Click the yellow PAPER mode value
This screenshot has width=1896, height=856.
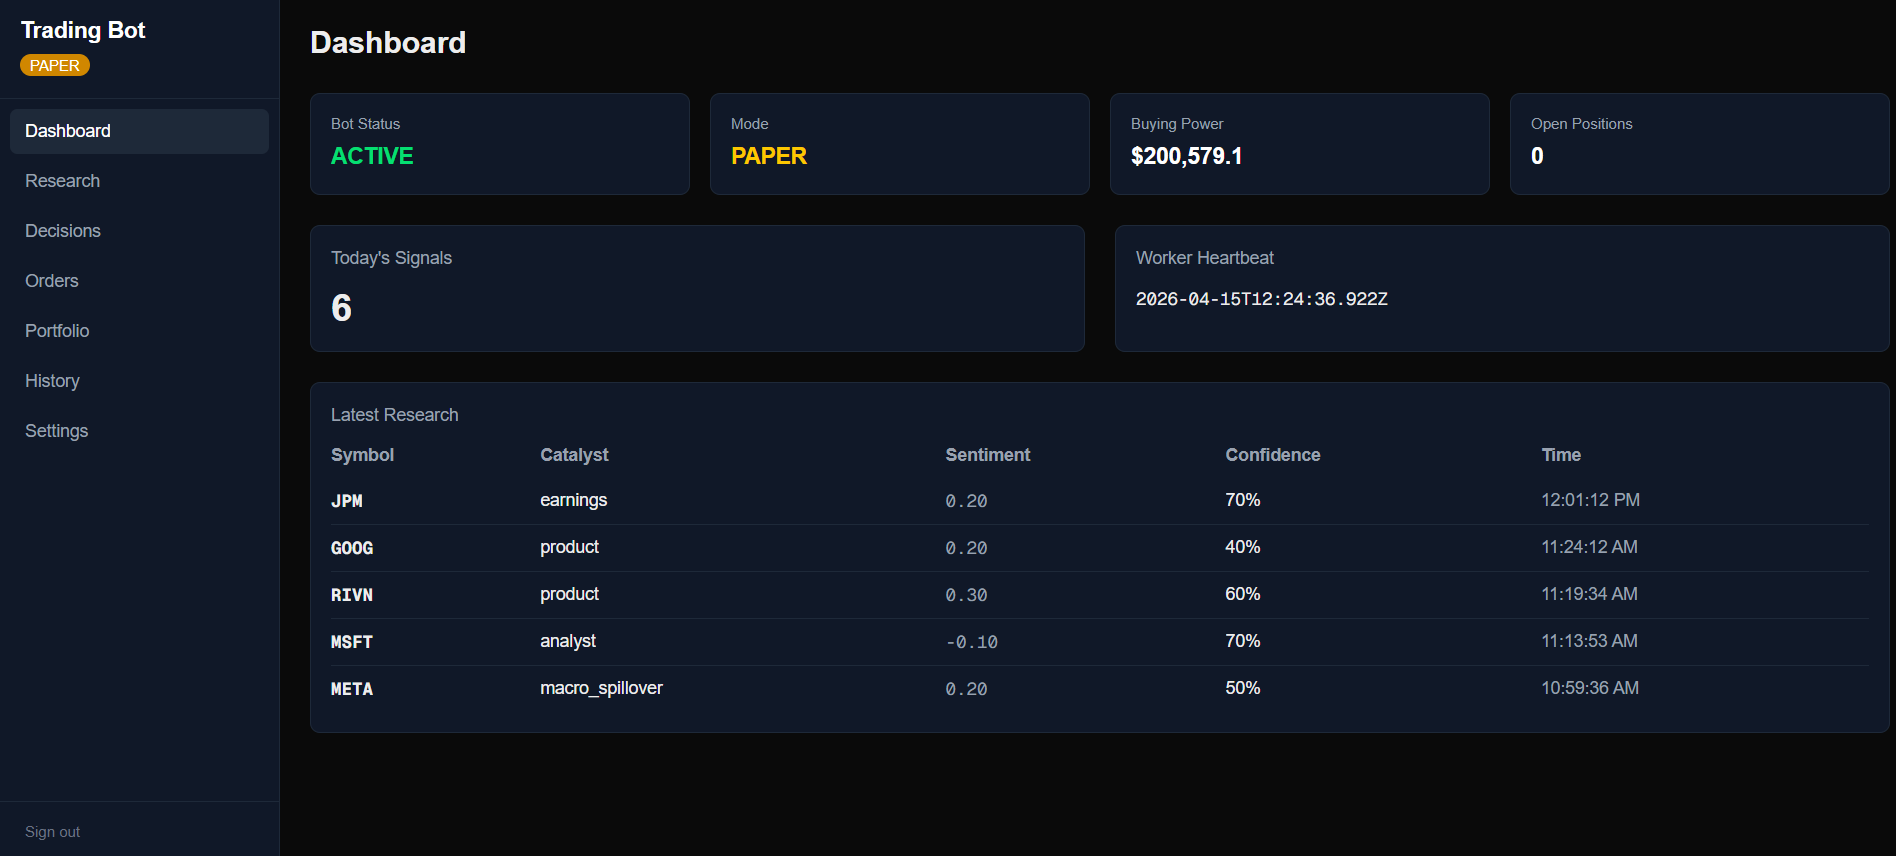[768, 156]
